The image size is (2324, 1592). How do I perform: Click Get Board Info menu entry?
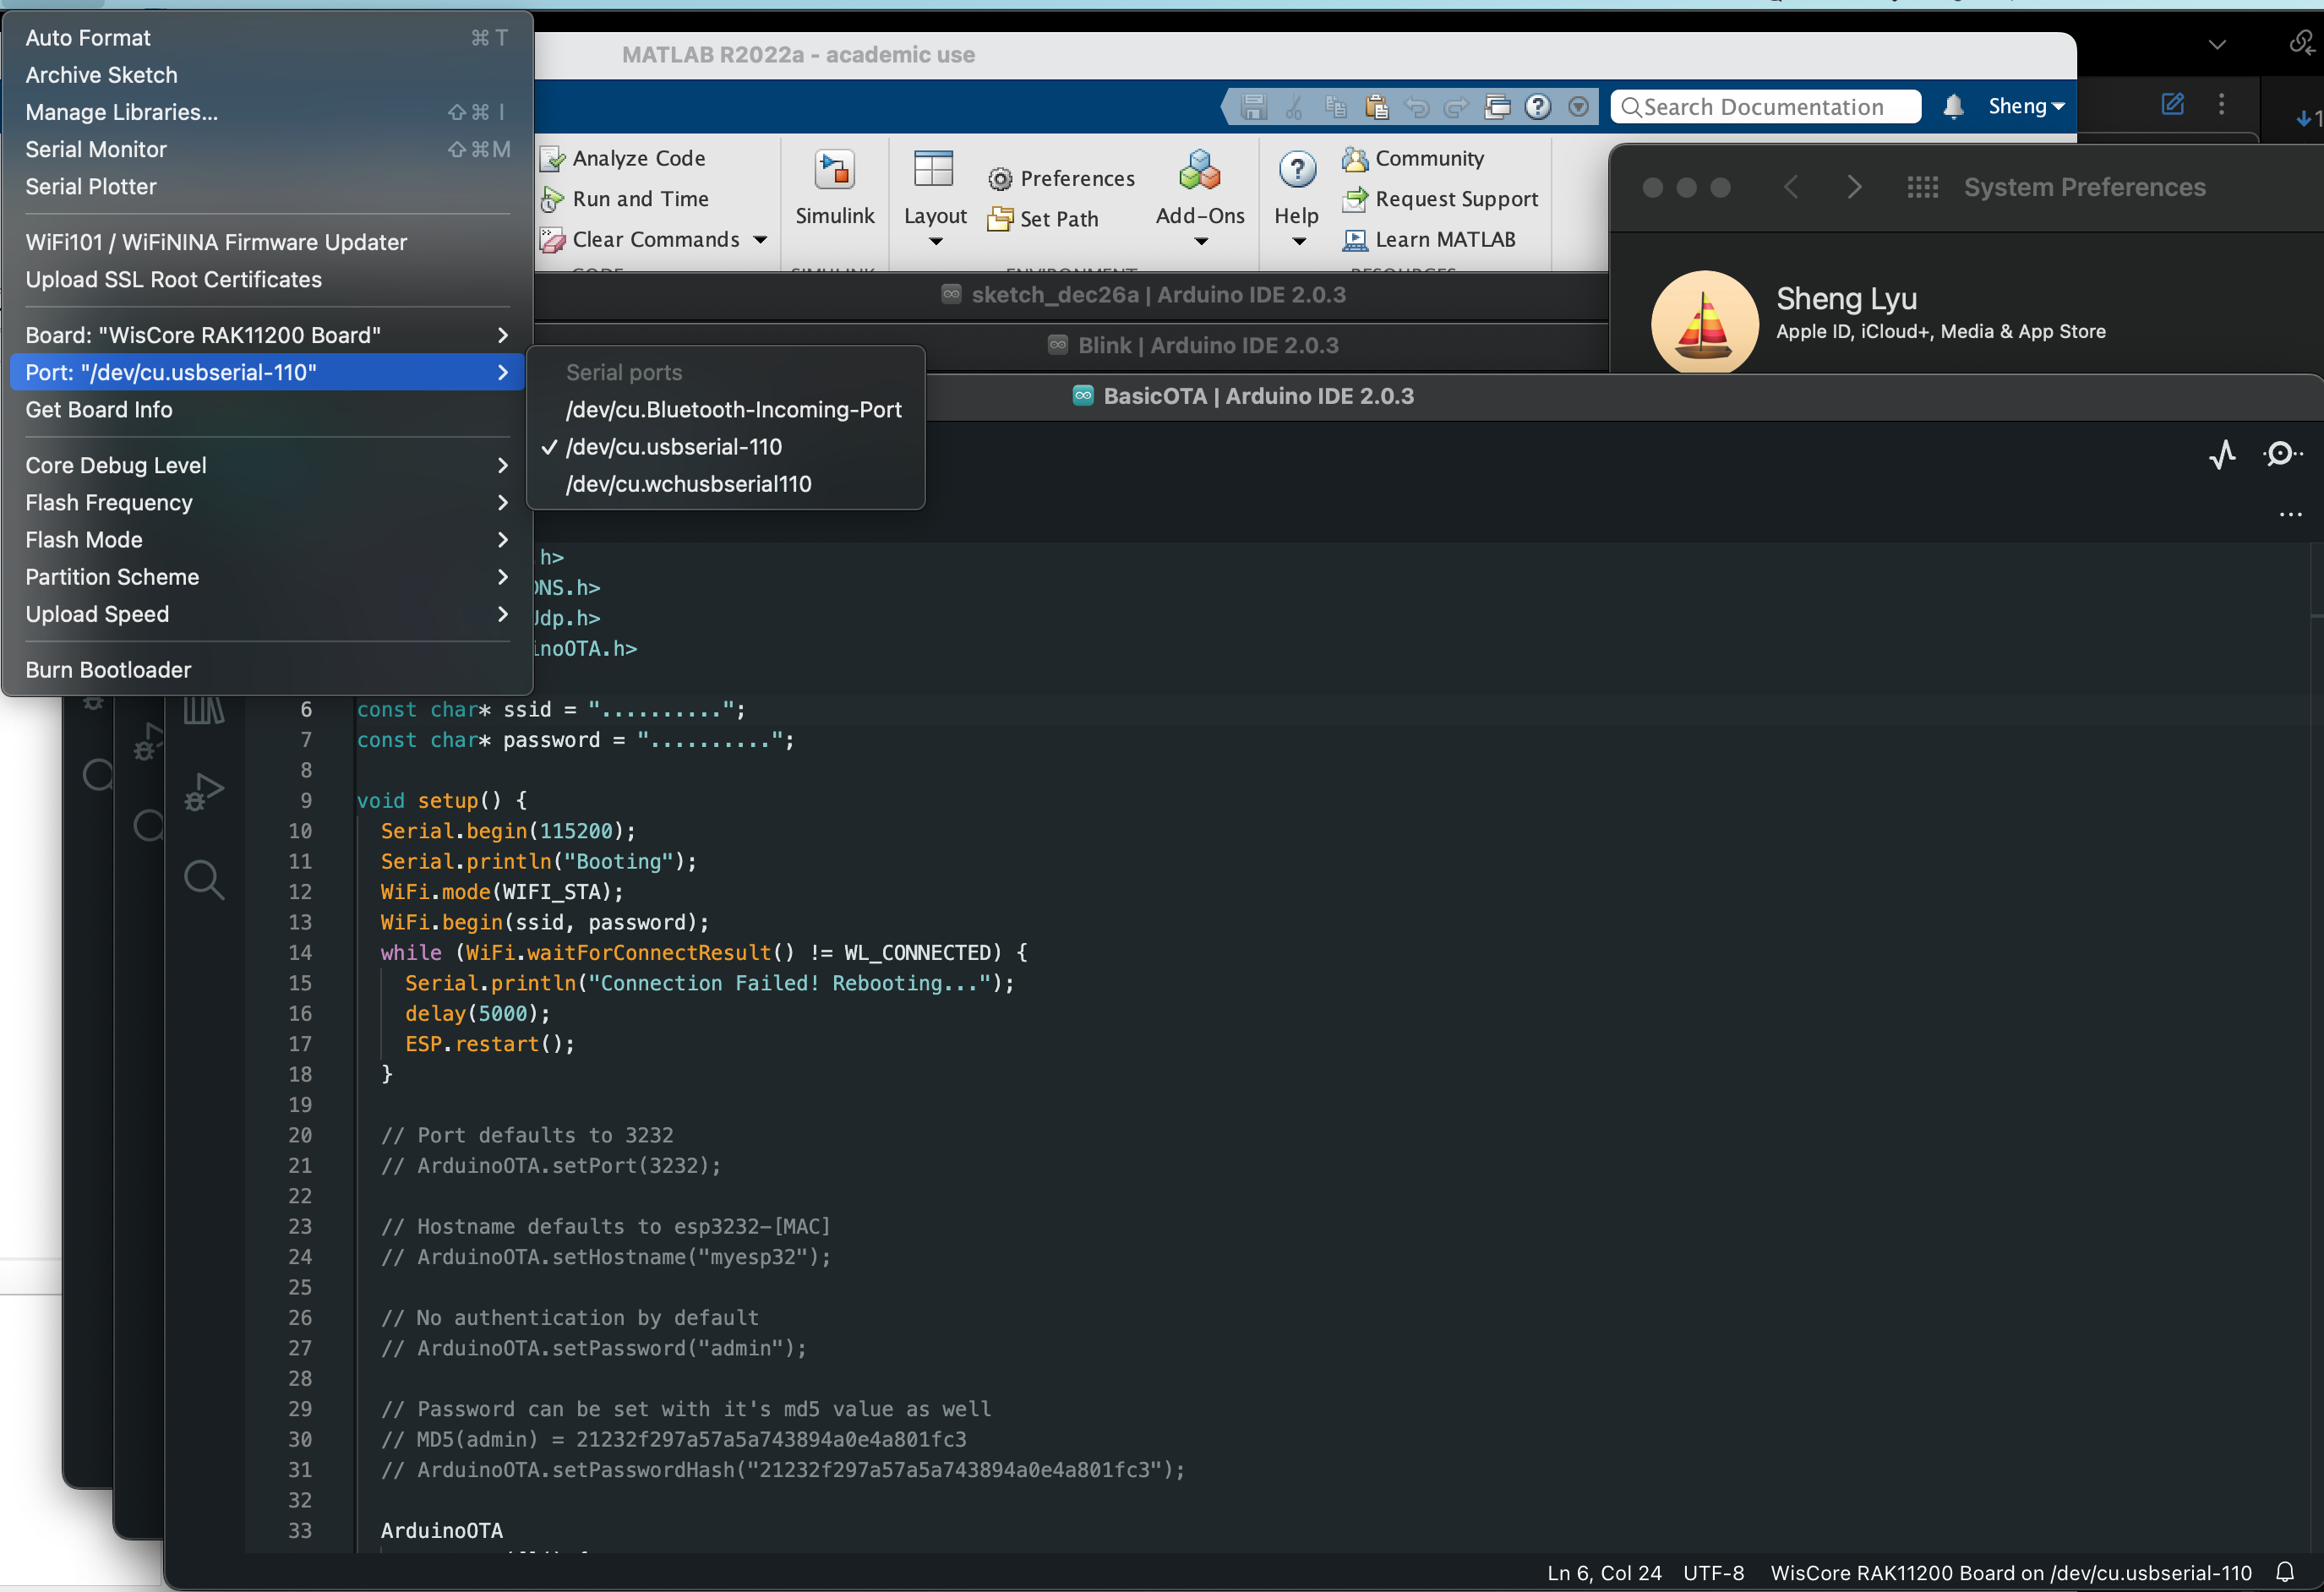(98, 410)
